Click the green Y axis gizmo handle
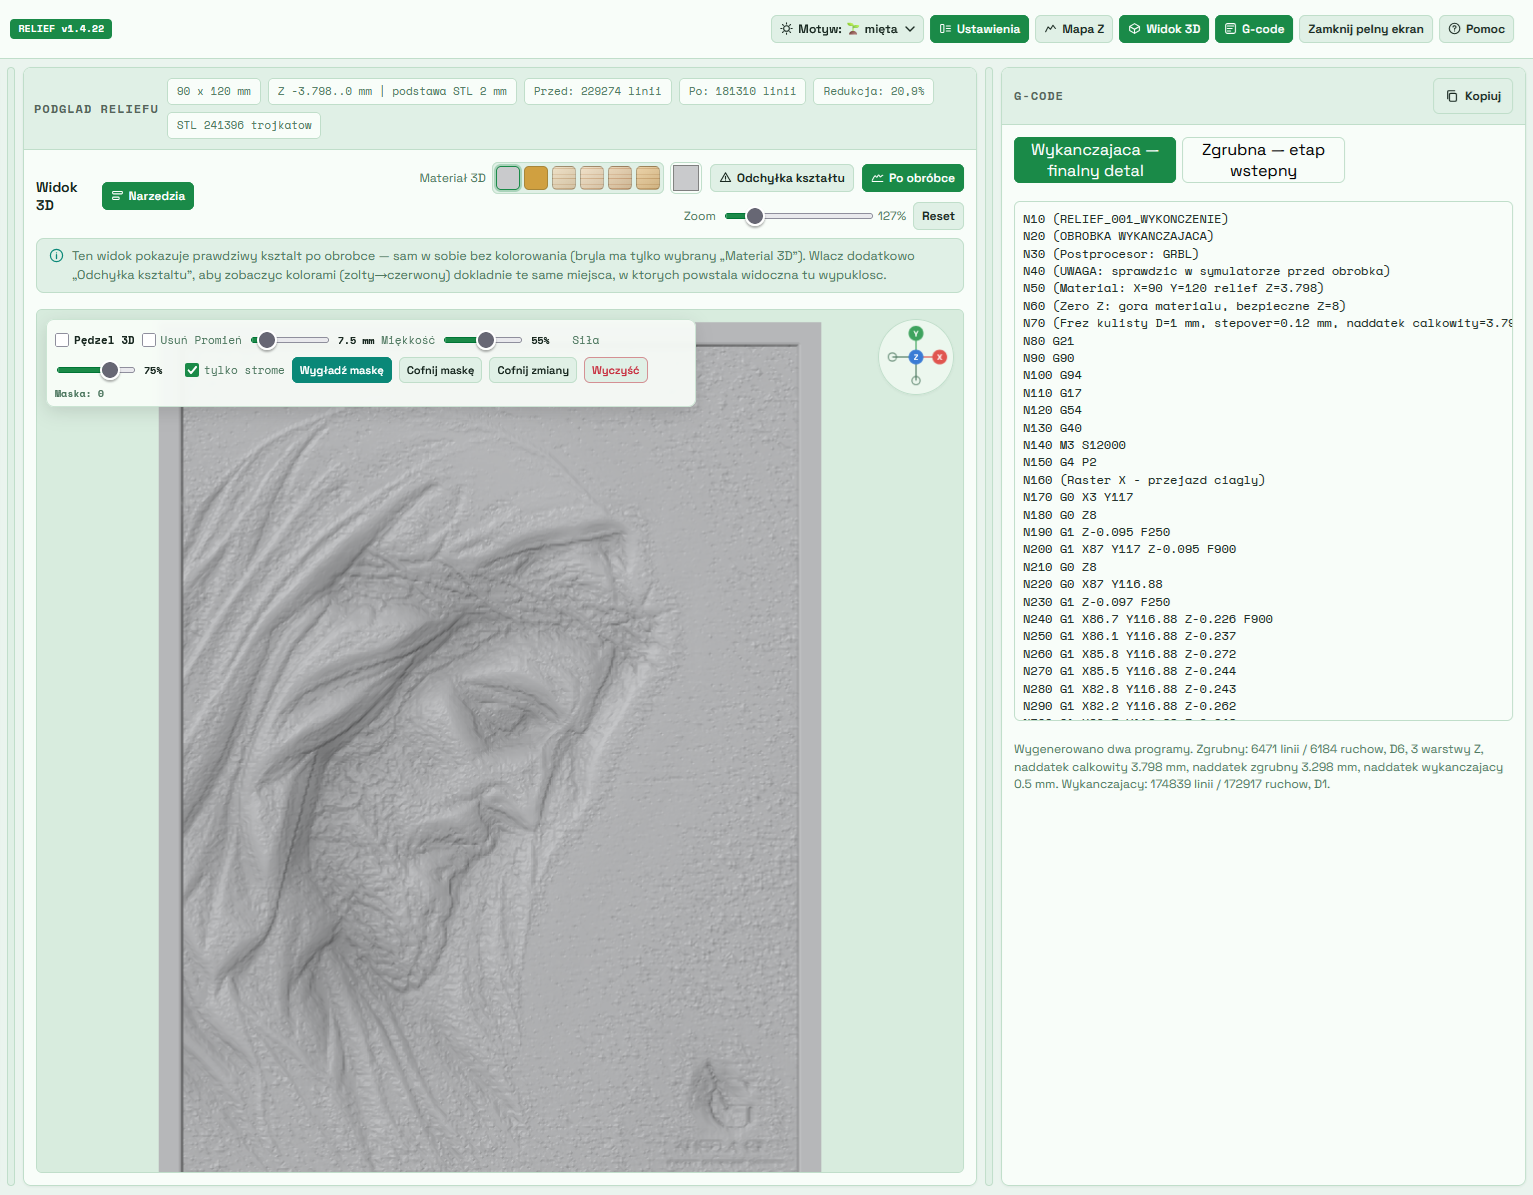This screenshot has width=1533, height=1195. coord(916,334)
